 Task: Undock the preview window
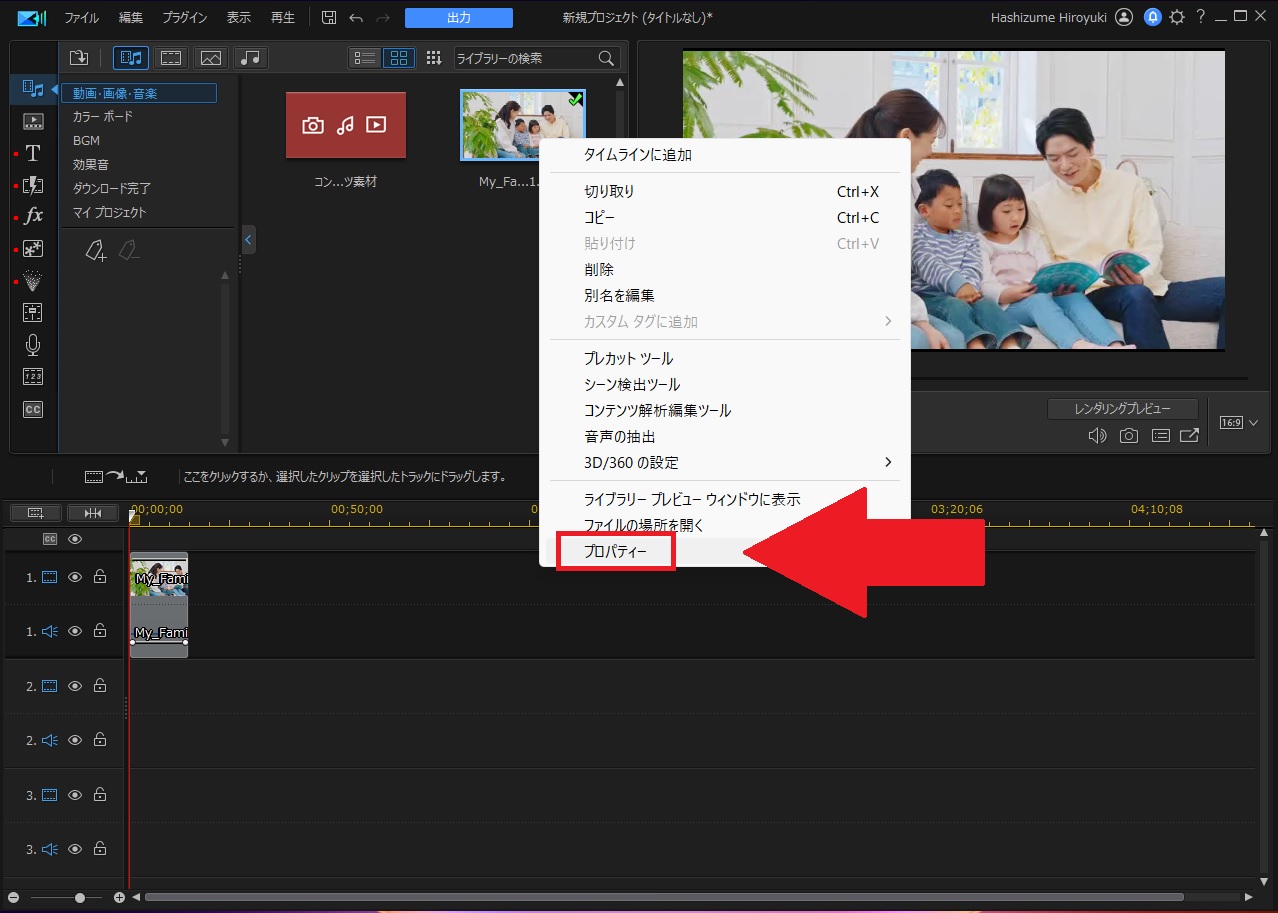pyautogui.click(x=1189, y=436)
